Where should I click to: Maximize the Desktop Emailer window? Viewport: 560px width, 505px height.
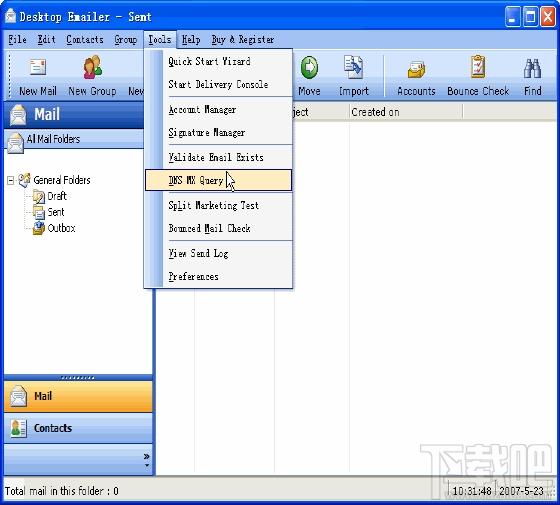point(530,16)
